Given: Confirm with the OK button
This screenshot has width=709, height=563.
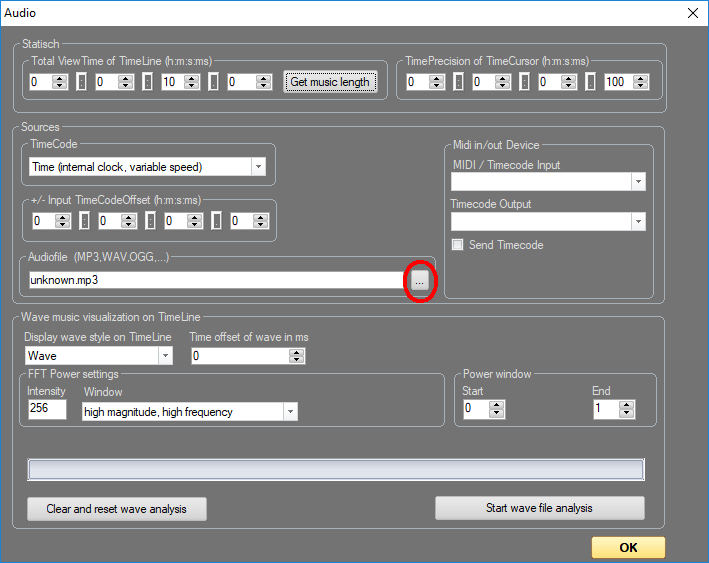Looking at the screenshot, I should (628, 547).
